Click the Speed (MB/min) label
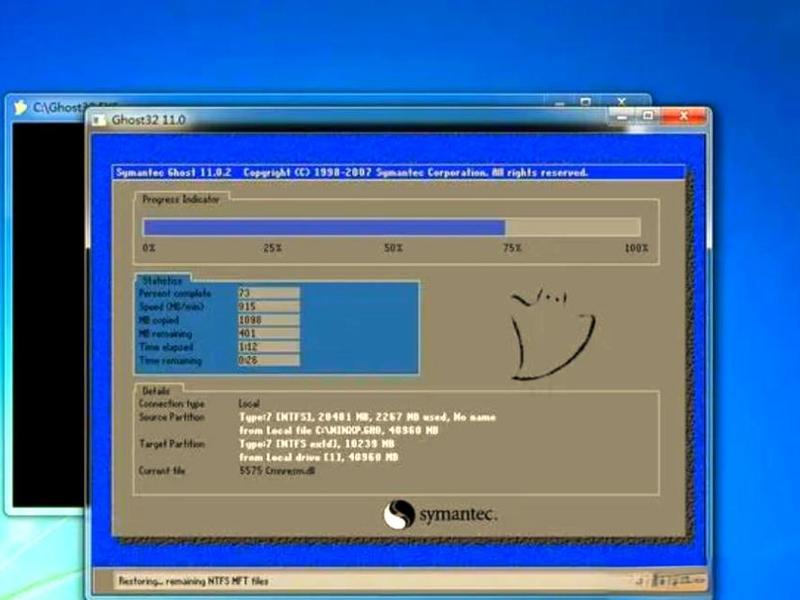800x600 pixels. [x=171, y=306]
